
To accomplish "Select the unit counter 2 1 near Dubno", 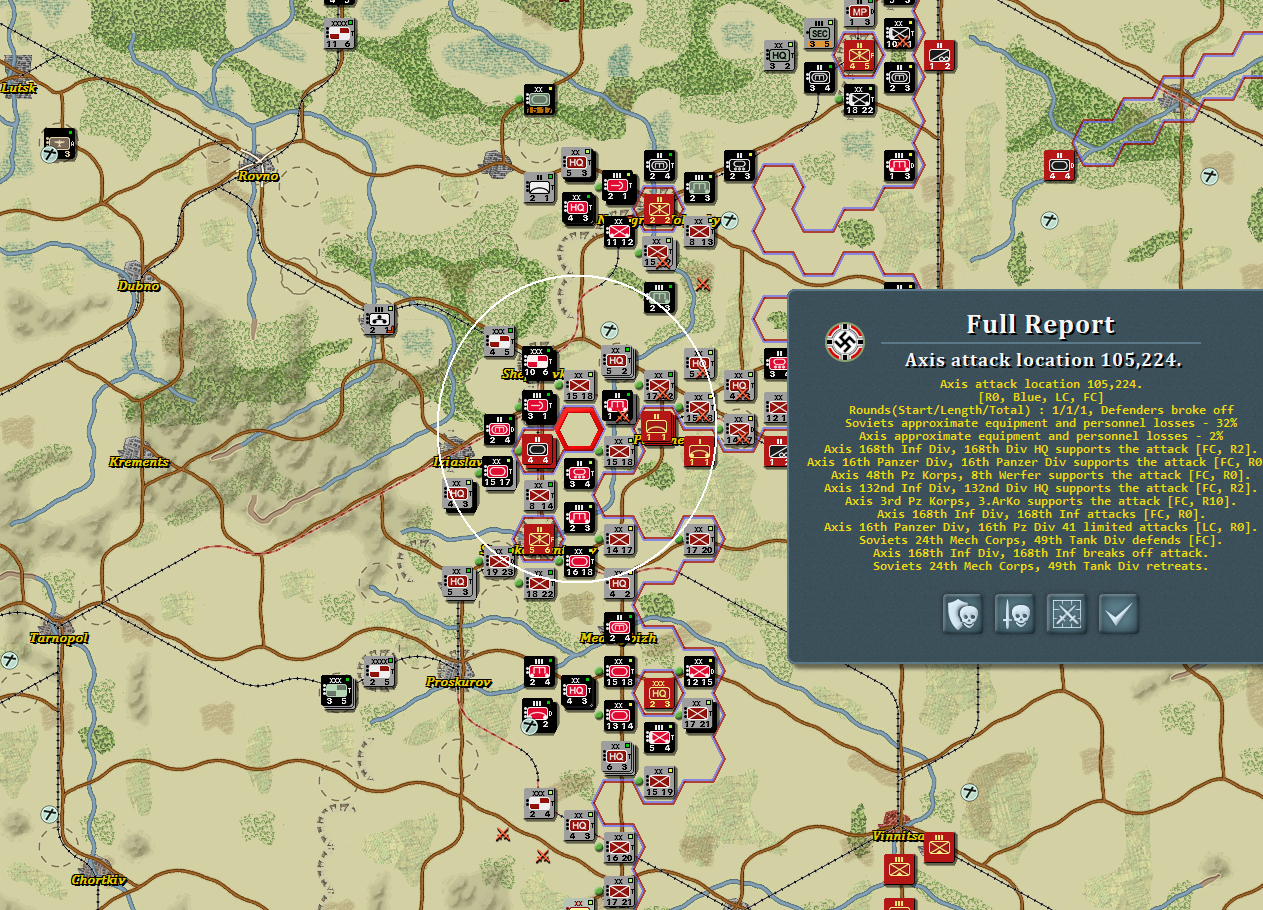I will point(379,320).
